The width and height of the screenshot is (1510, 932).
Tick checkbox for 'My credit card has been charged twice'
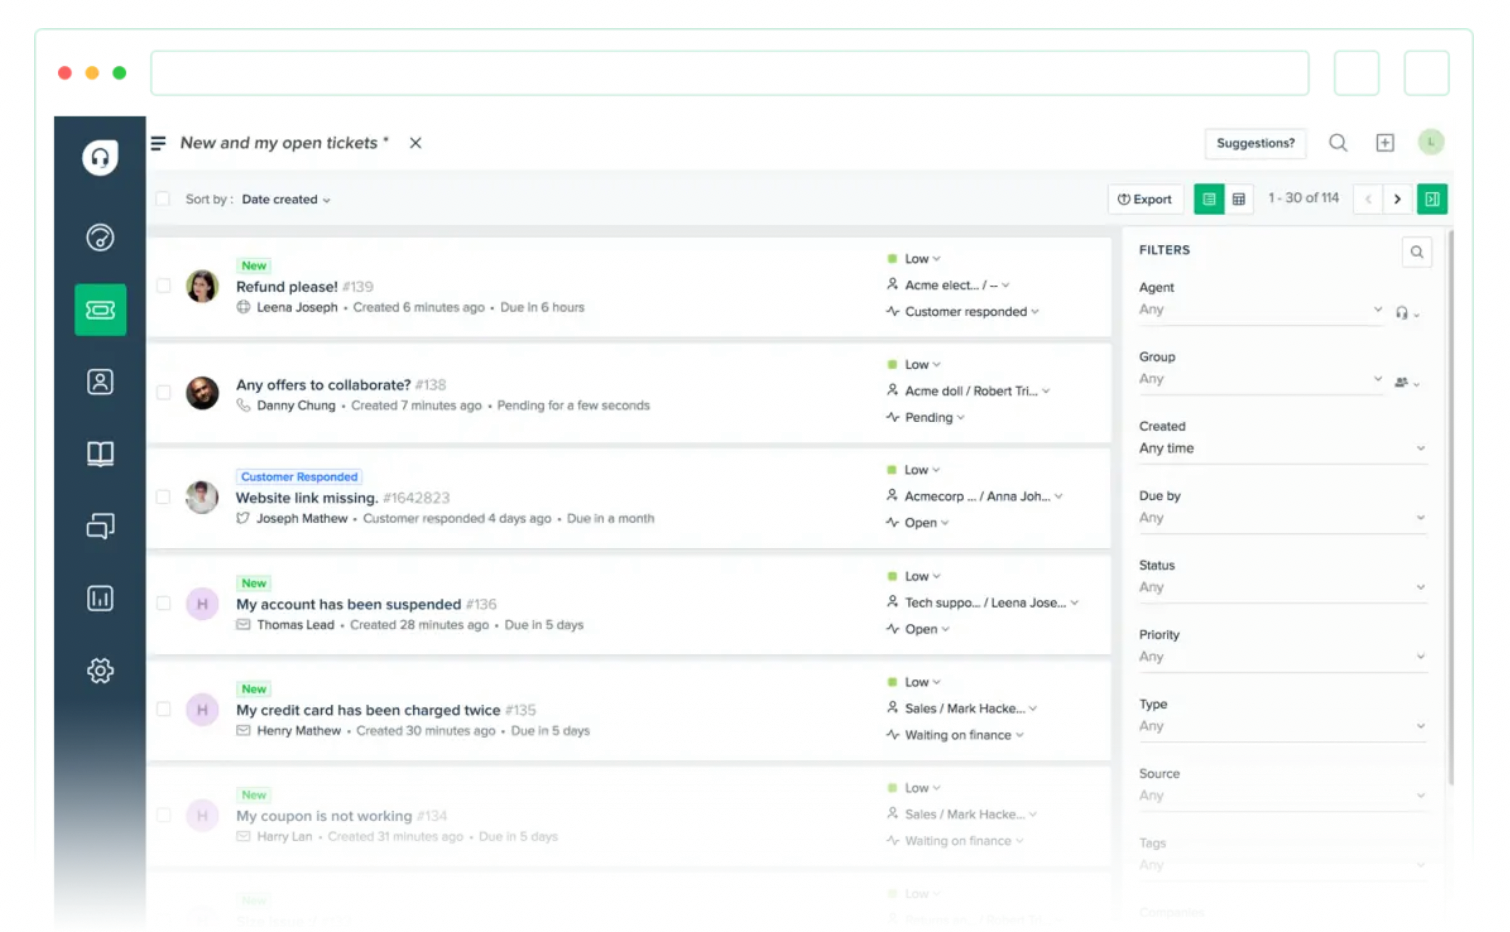tap(163, 709)
